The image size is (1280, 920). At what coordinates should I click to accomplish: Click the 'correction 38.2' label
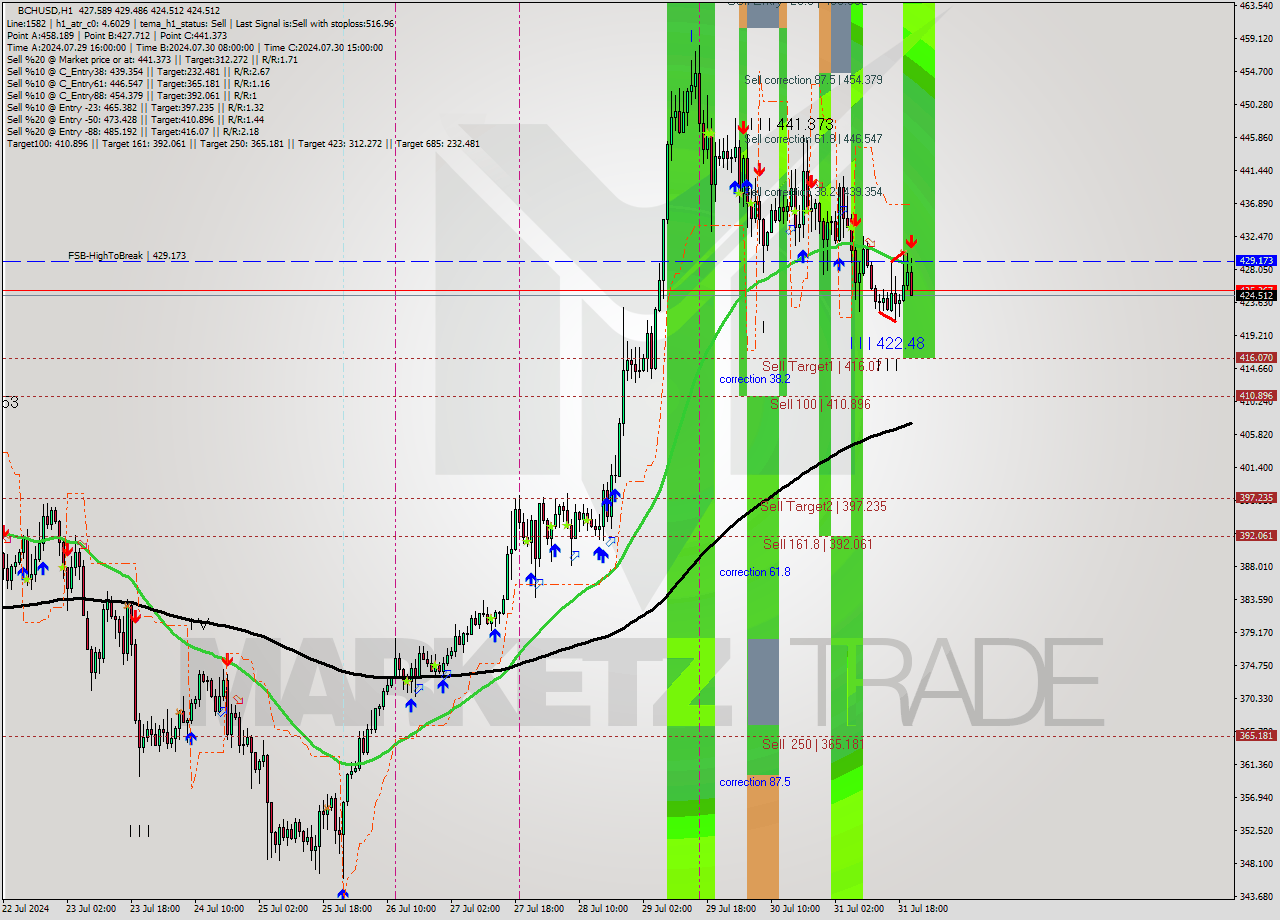(x=754, y=379)
